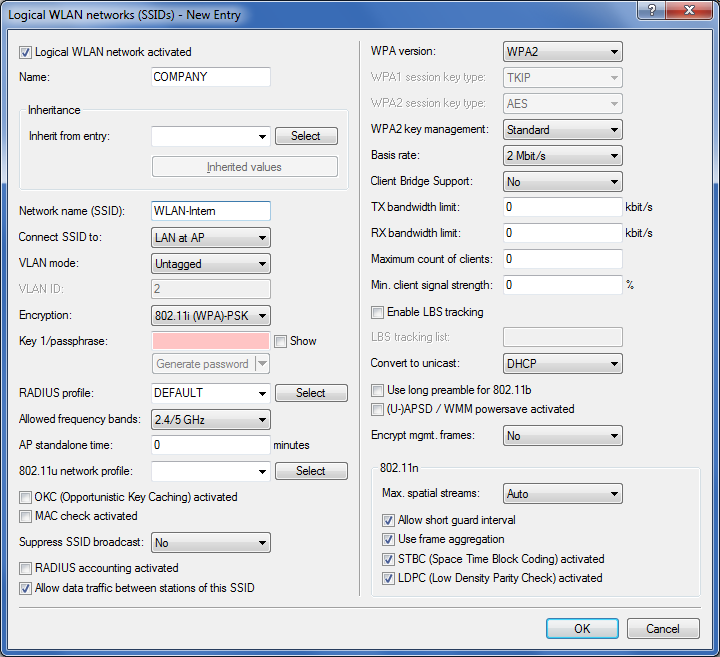Uncheck LDPC Low Density Parity Check

coord(389,578)
